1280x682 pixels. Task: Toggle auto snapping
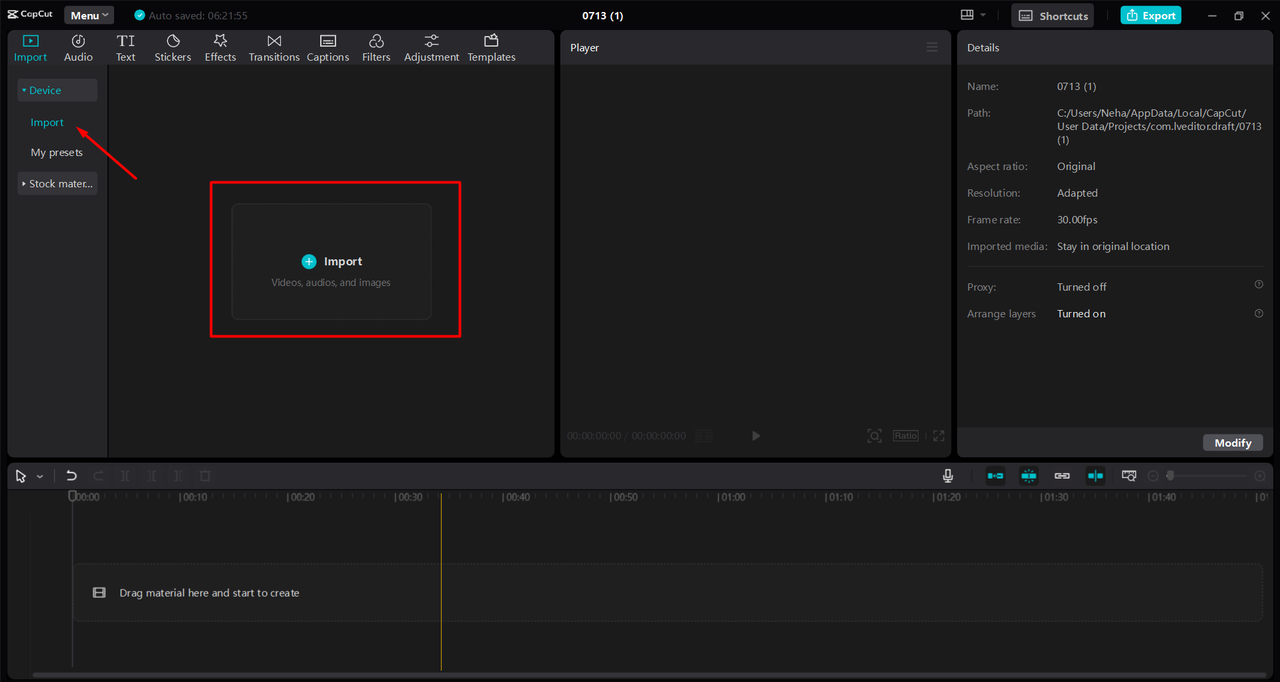(1029, 476)
